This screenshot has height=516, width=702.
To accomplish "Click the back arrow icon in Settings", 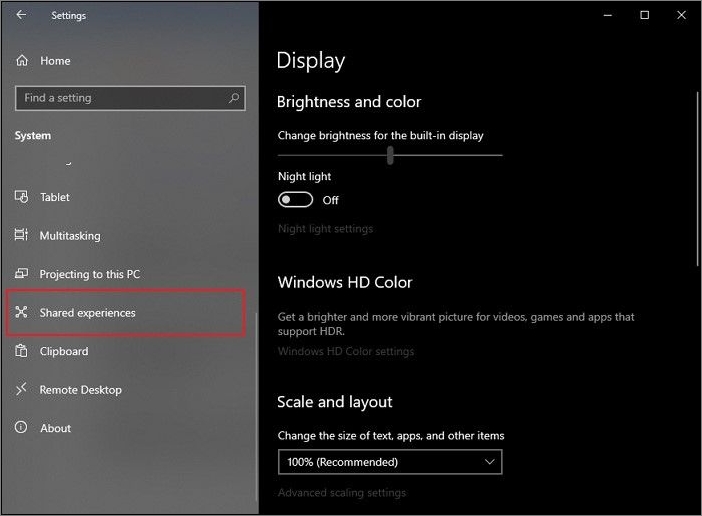I will [22, 15].
